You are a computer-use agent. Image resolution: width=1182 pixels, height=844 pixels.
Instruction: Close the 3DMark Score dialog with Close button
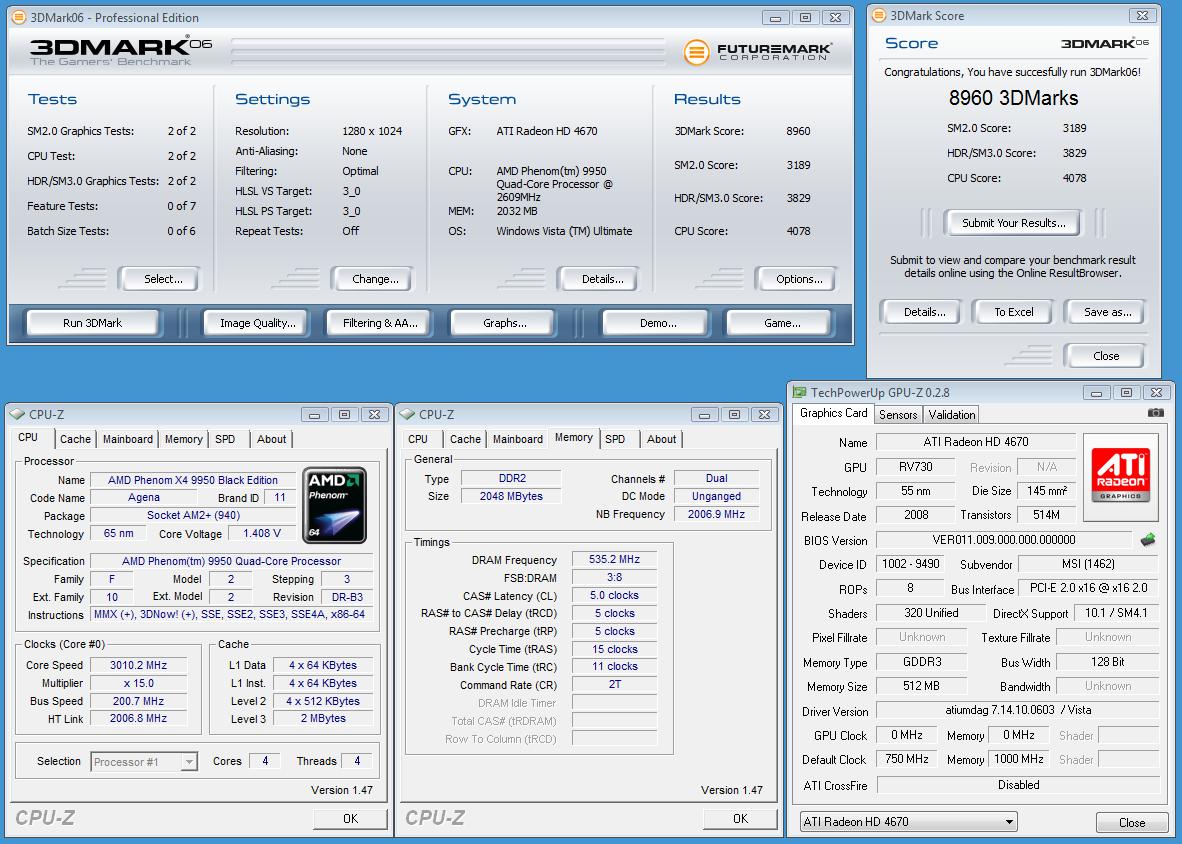point(1106,356)
